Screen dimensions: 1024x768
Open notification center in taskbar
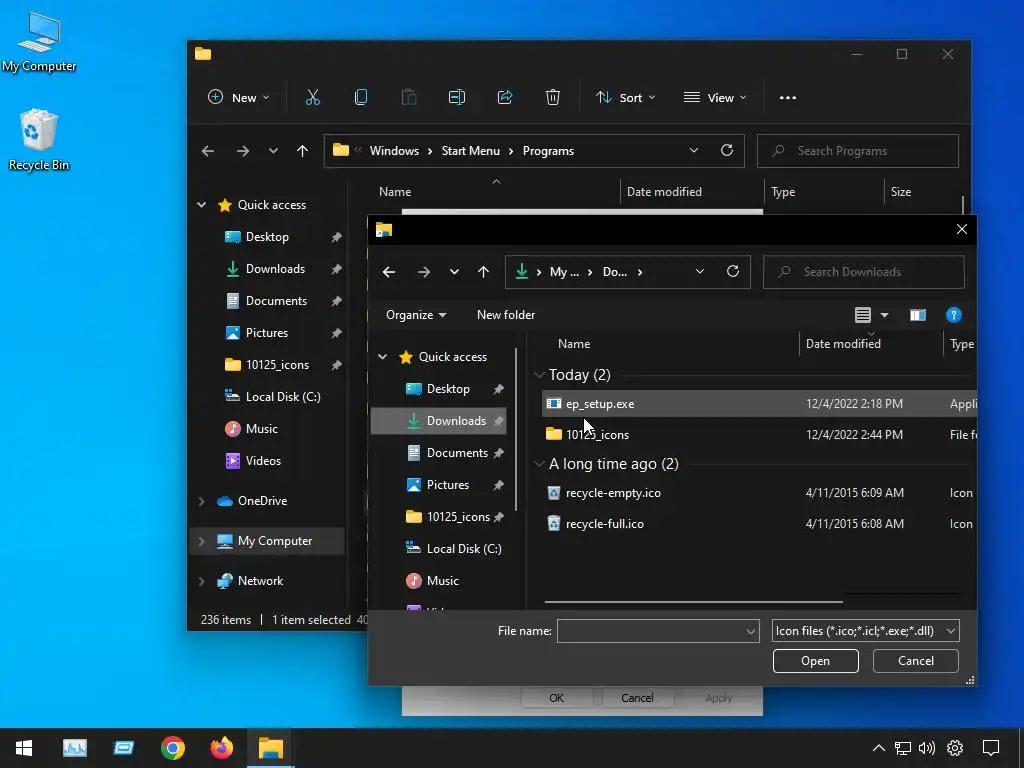pos(991,748)
